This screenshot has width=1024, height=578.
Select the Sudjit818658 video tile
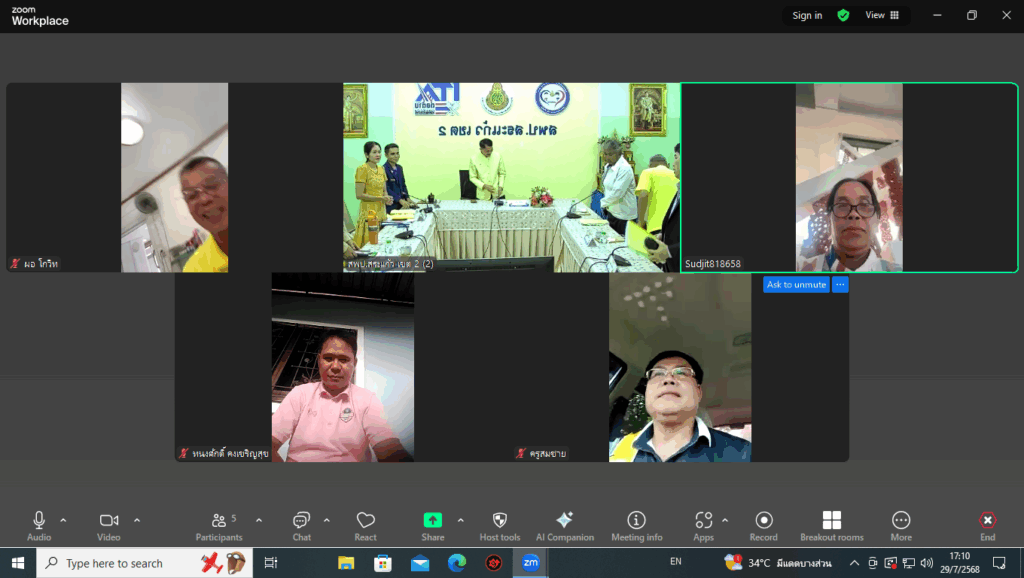[849, 177]
